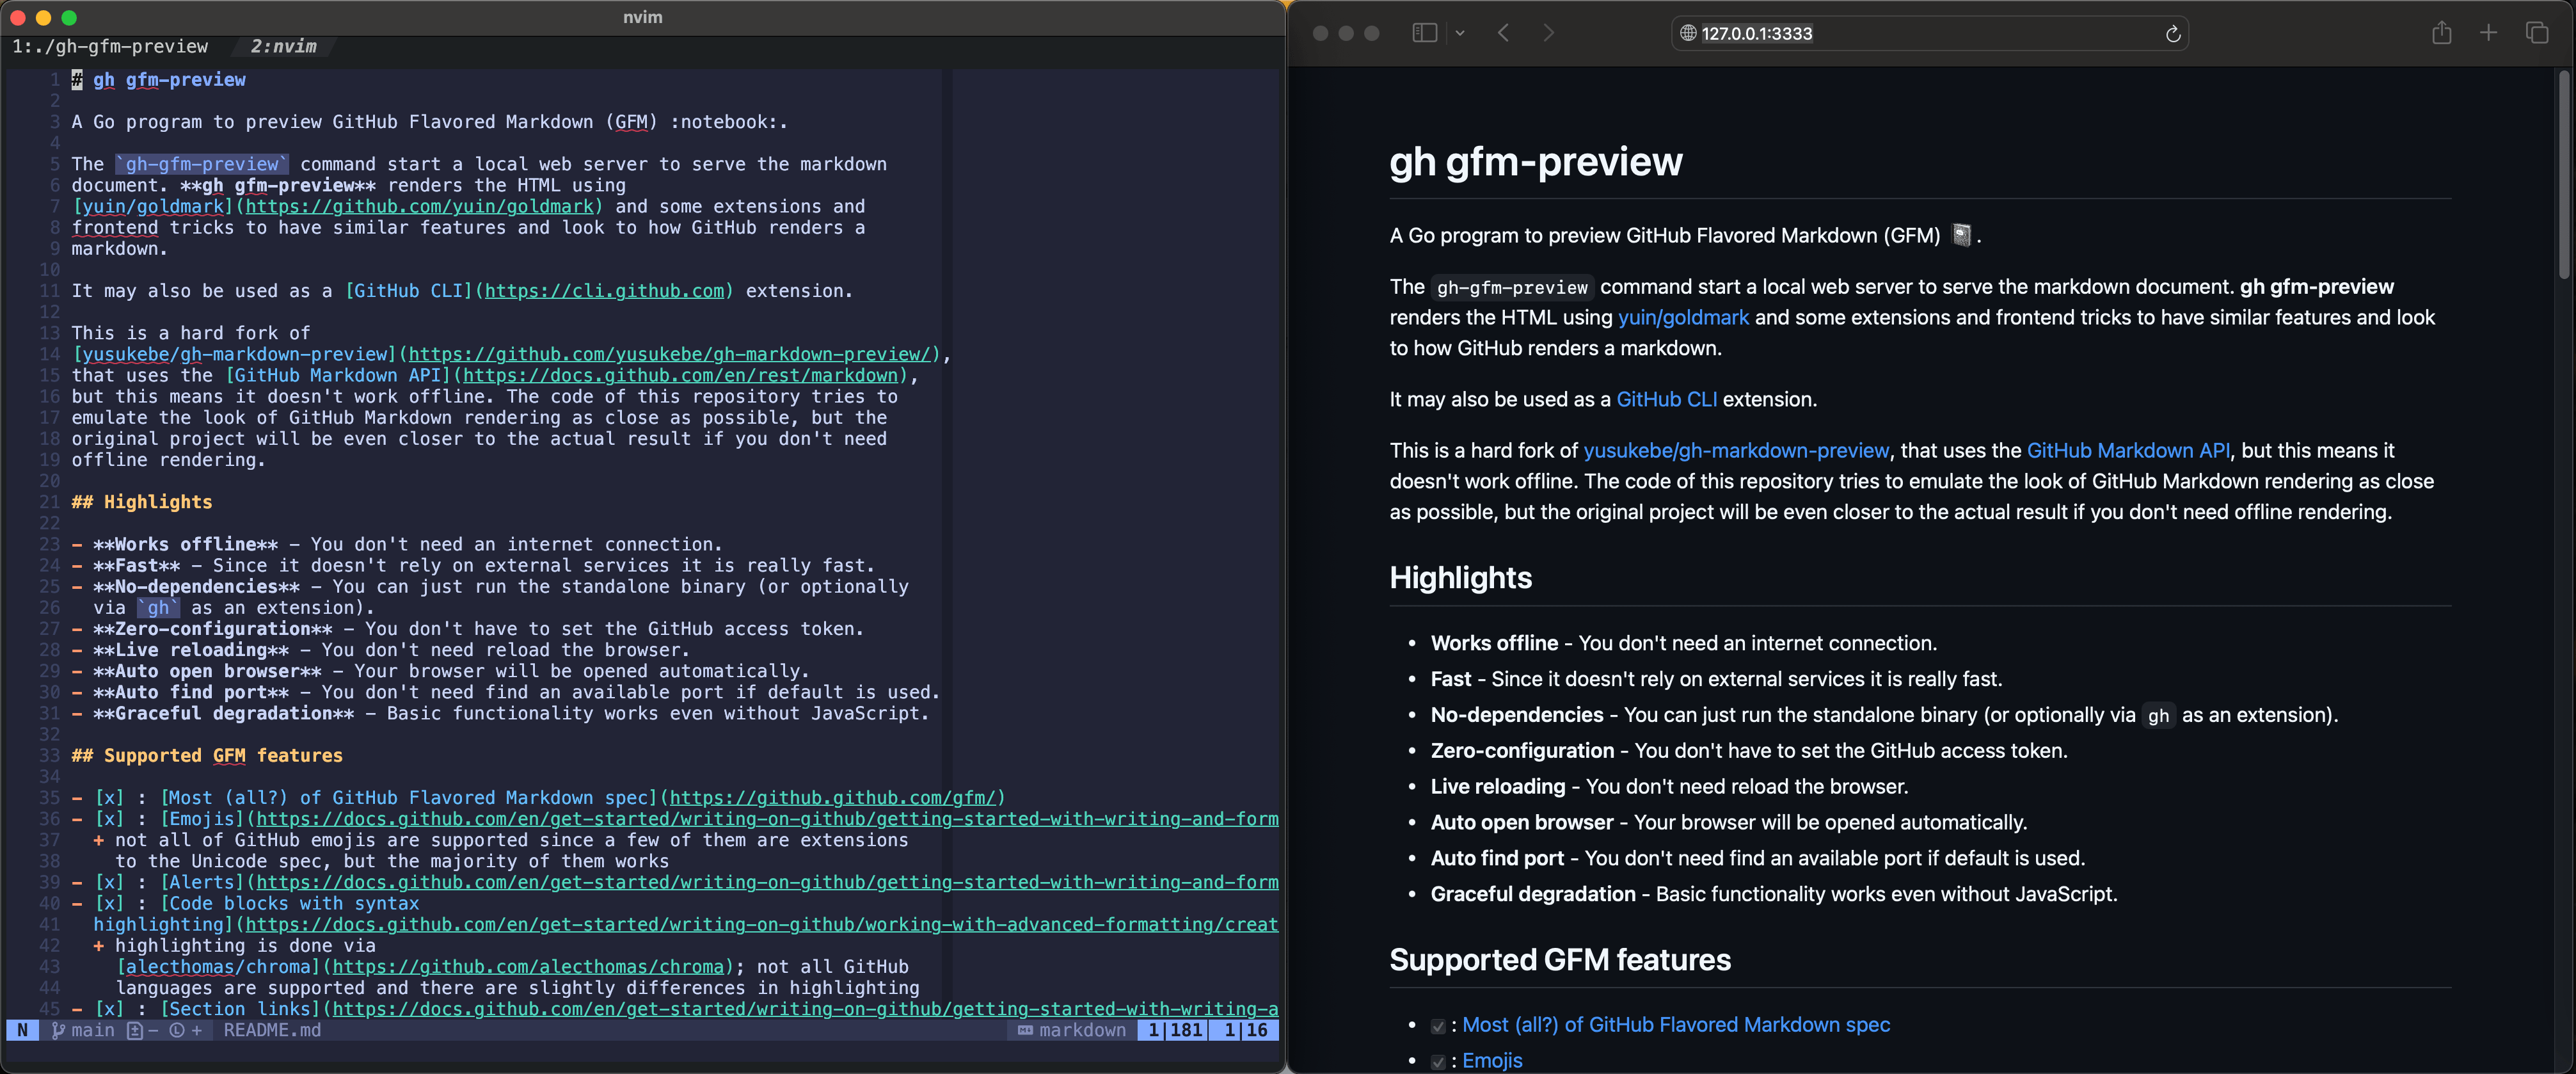2576x1074 pixels.
Task: Focus the 127.0.0.1:3333 address field
Action: click(x=1929, y=33)
